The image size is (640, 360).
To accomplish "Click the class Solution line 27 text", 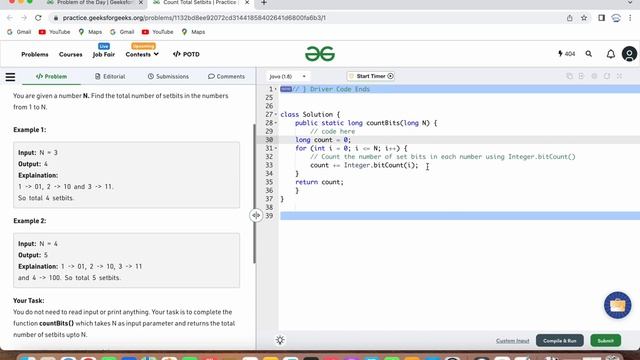I will pos(310,115).
